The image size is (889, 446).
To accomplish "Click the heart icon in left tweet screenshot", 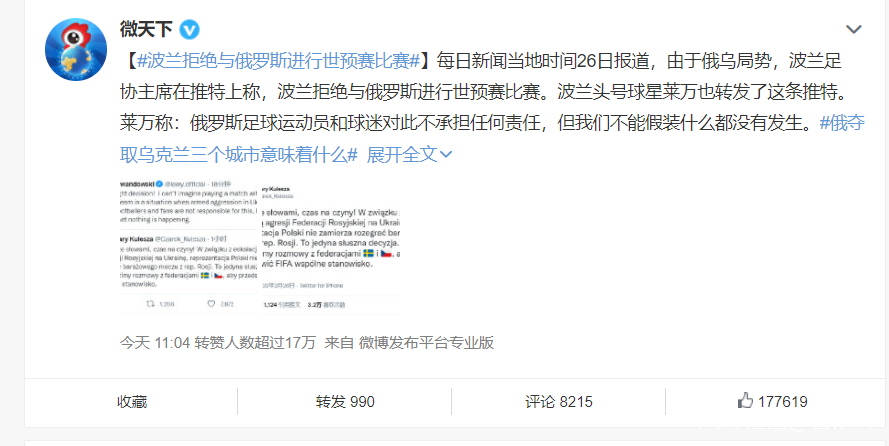I will coord(211,304).
